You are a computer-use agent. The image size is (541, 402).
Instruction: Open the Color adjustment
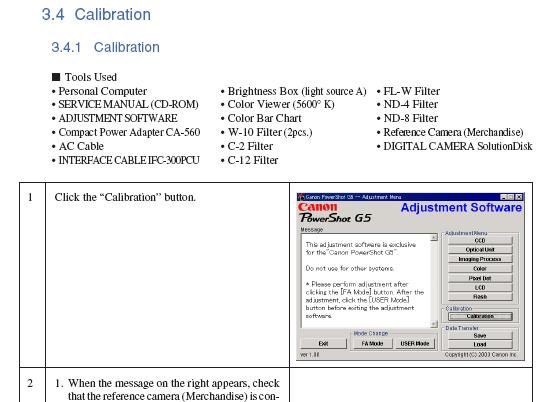click(x=480, y=268)
